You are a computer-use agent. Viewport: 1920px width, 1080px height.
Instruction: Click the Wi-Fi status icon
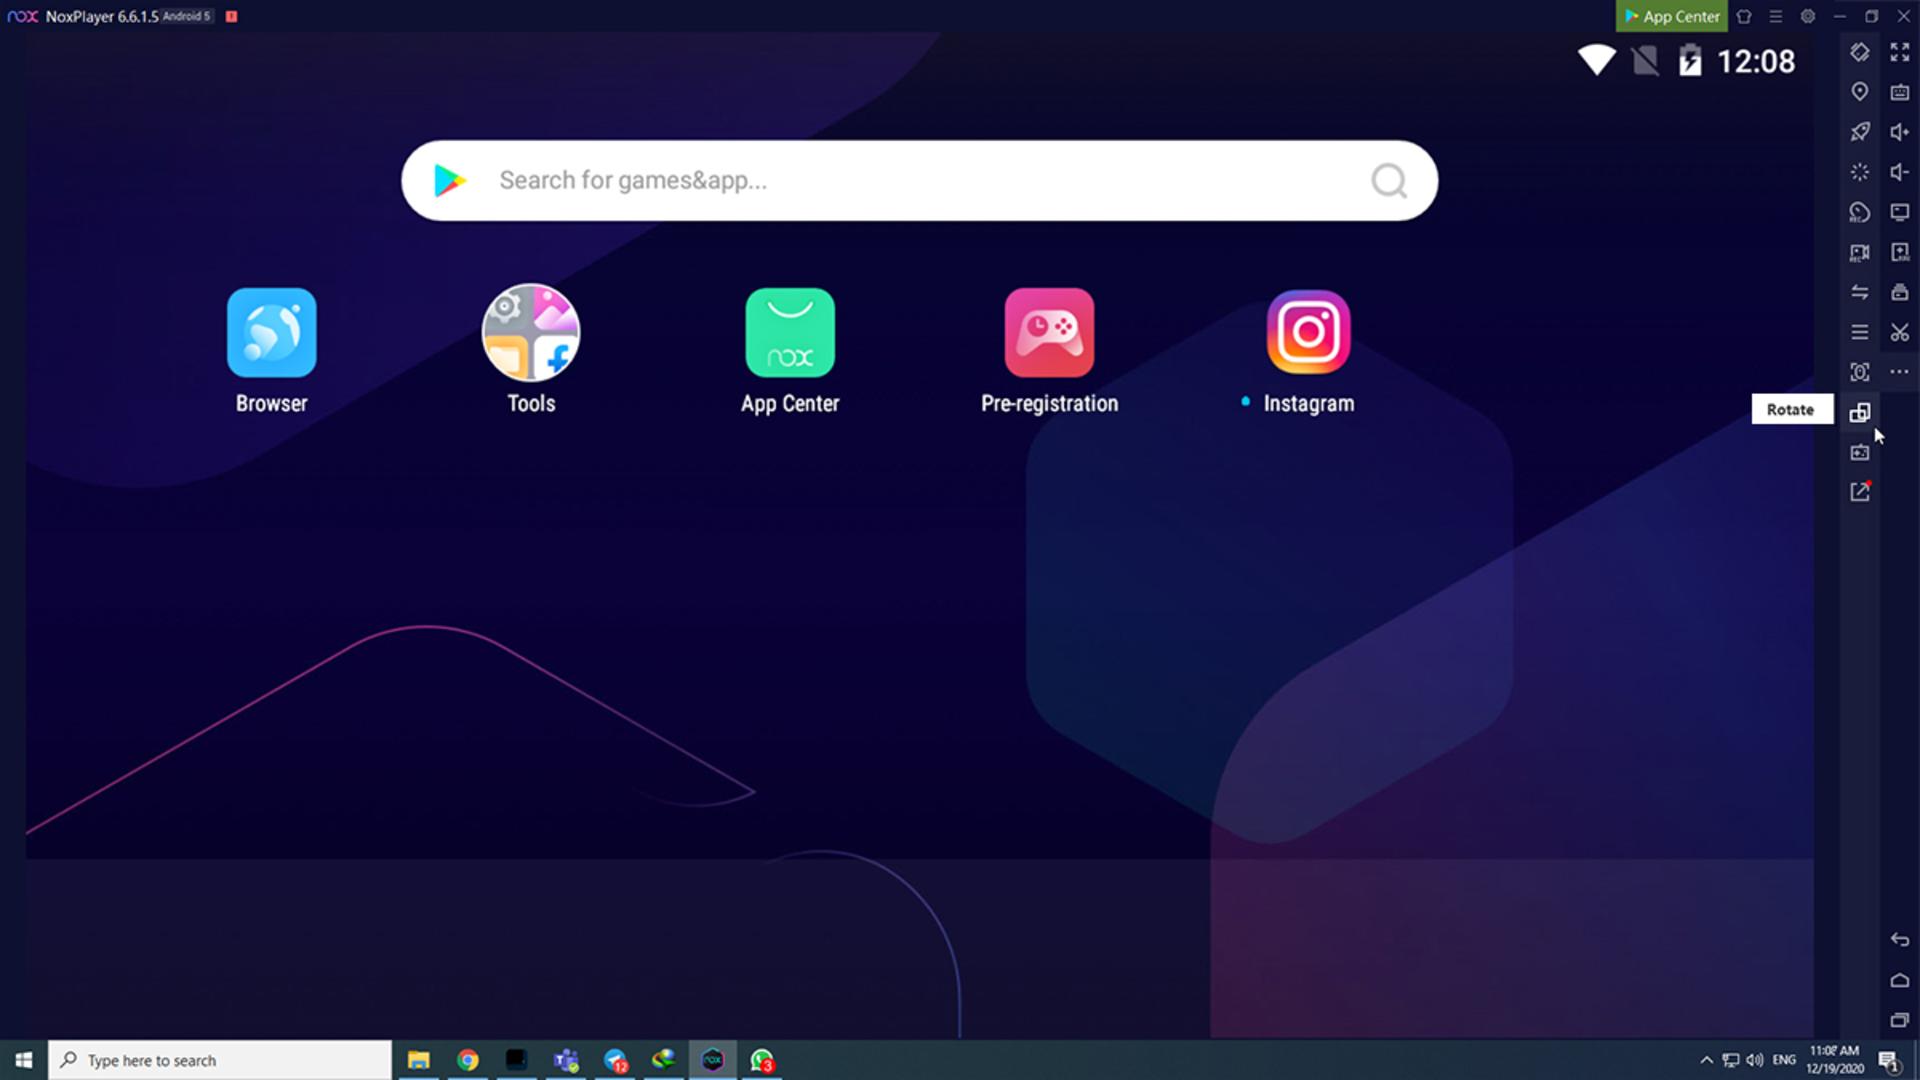(1597, 60)
